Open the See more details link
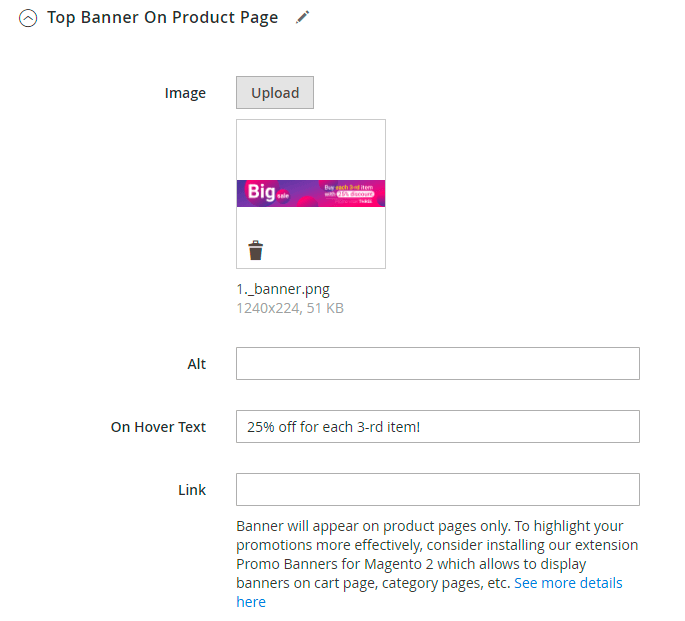The height and width of the screenshot is (621, 685). tap(568, 583)
